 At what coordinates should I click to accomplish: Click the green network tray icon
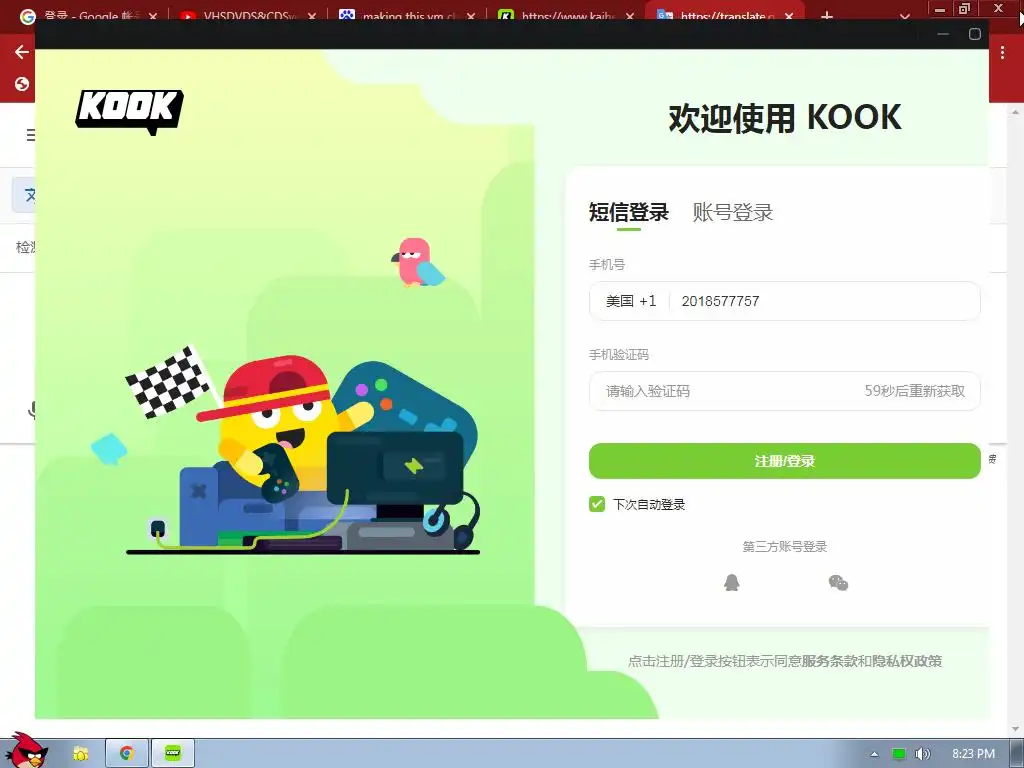899,754
